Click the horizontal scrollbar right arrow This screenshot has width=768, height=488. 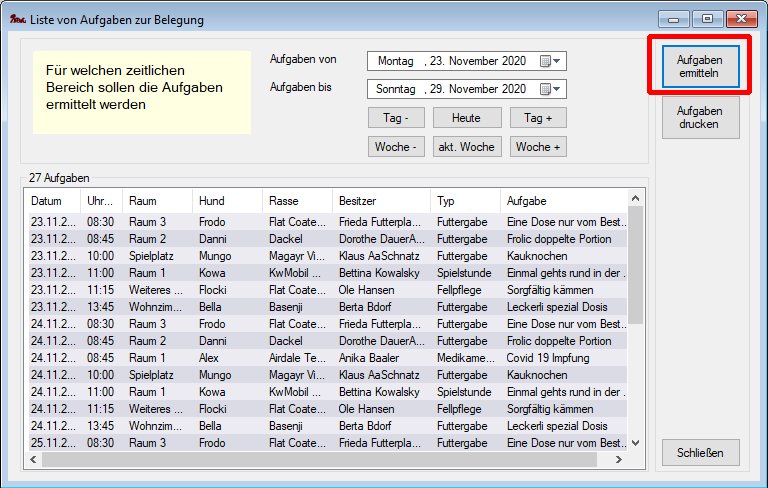[x=620, y=459]
